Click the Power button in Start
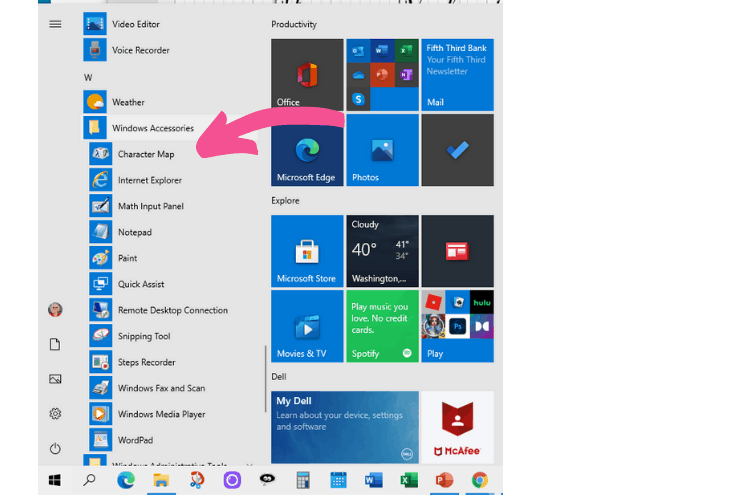 [x=55, y=448]
